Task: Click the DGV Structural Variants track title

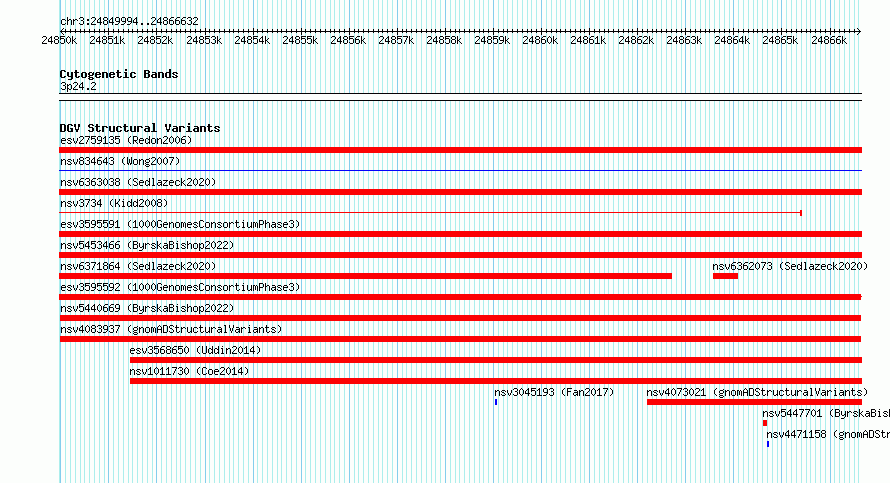Action: click(x=140, y=128)
